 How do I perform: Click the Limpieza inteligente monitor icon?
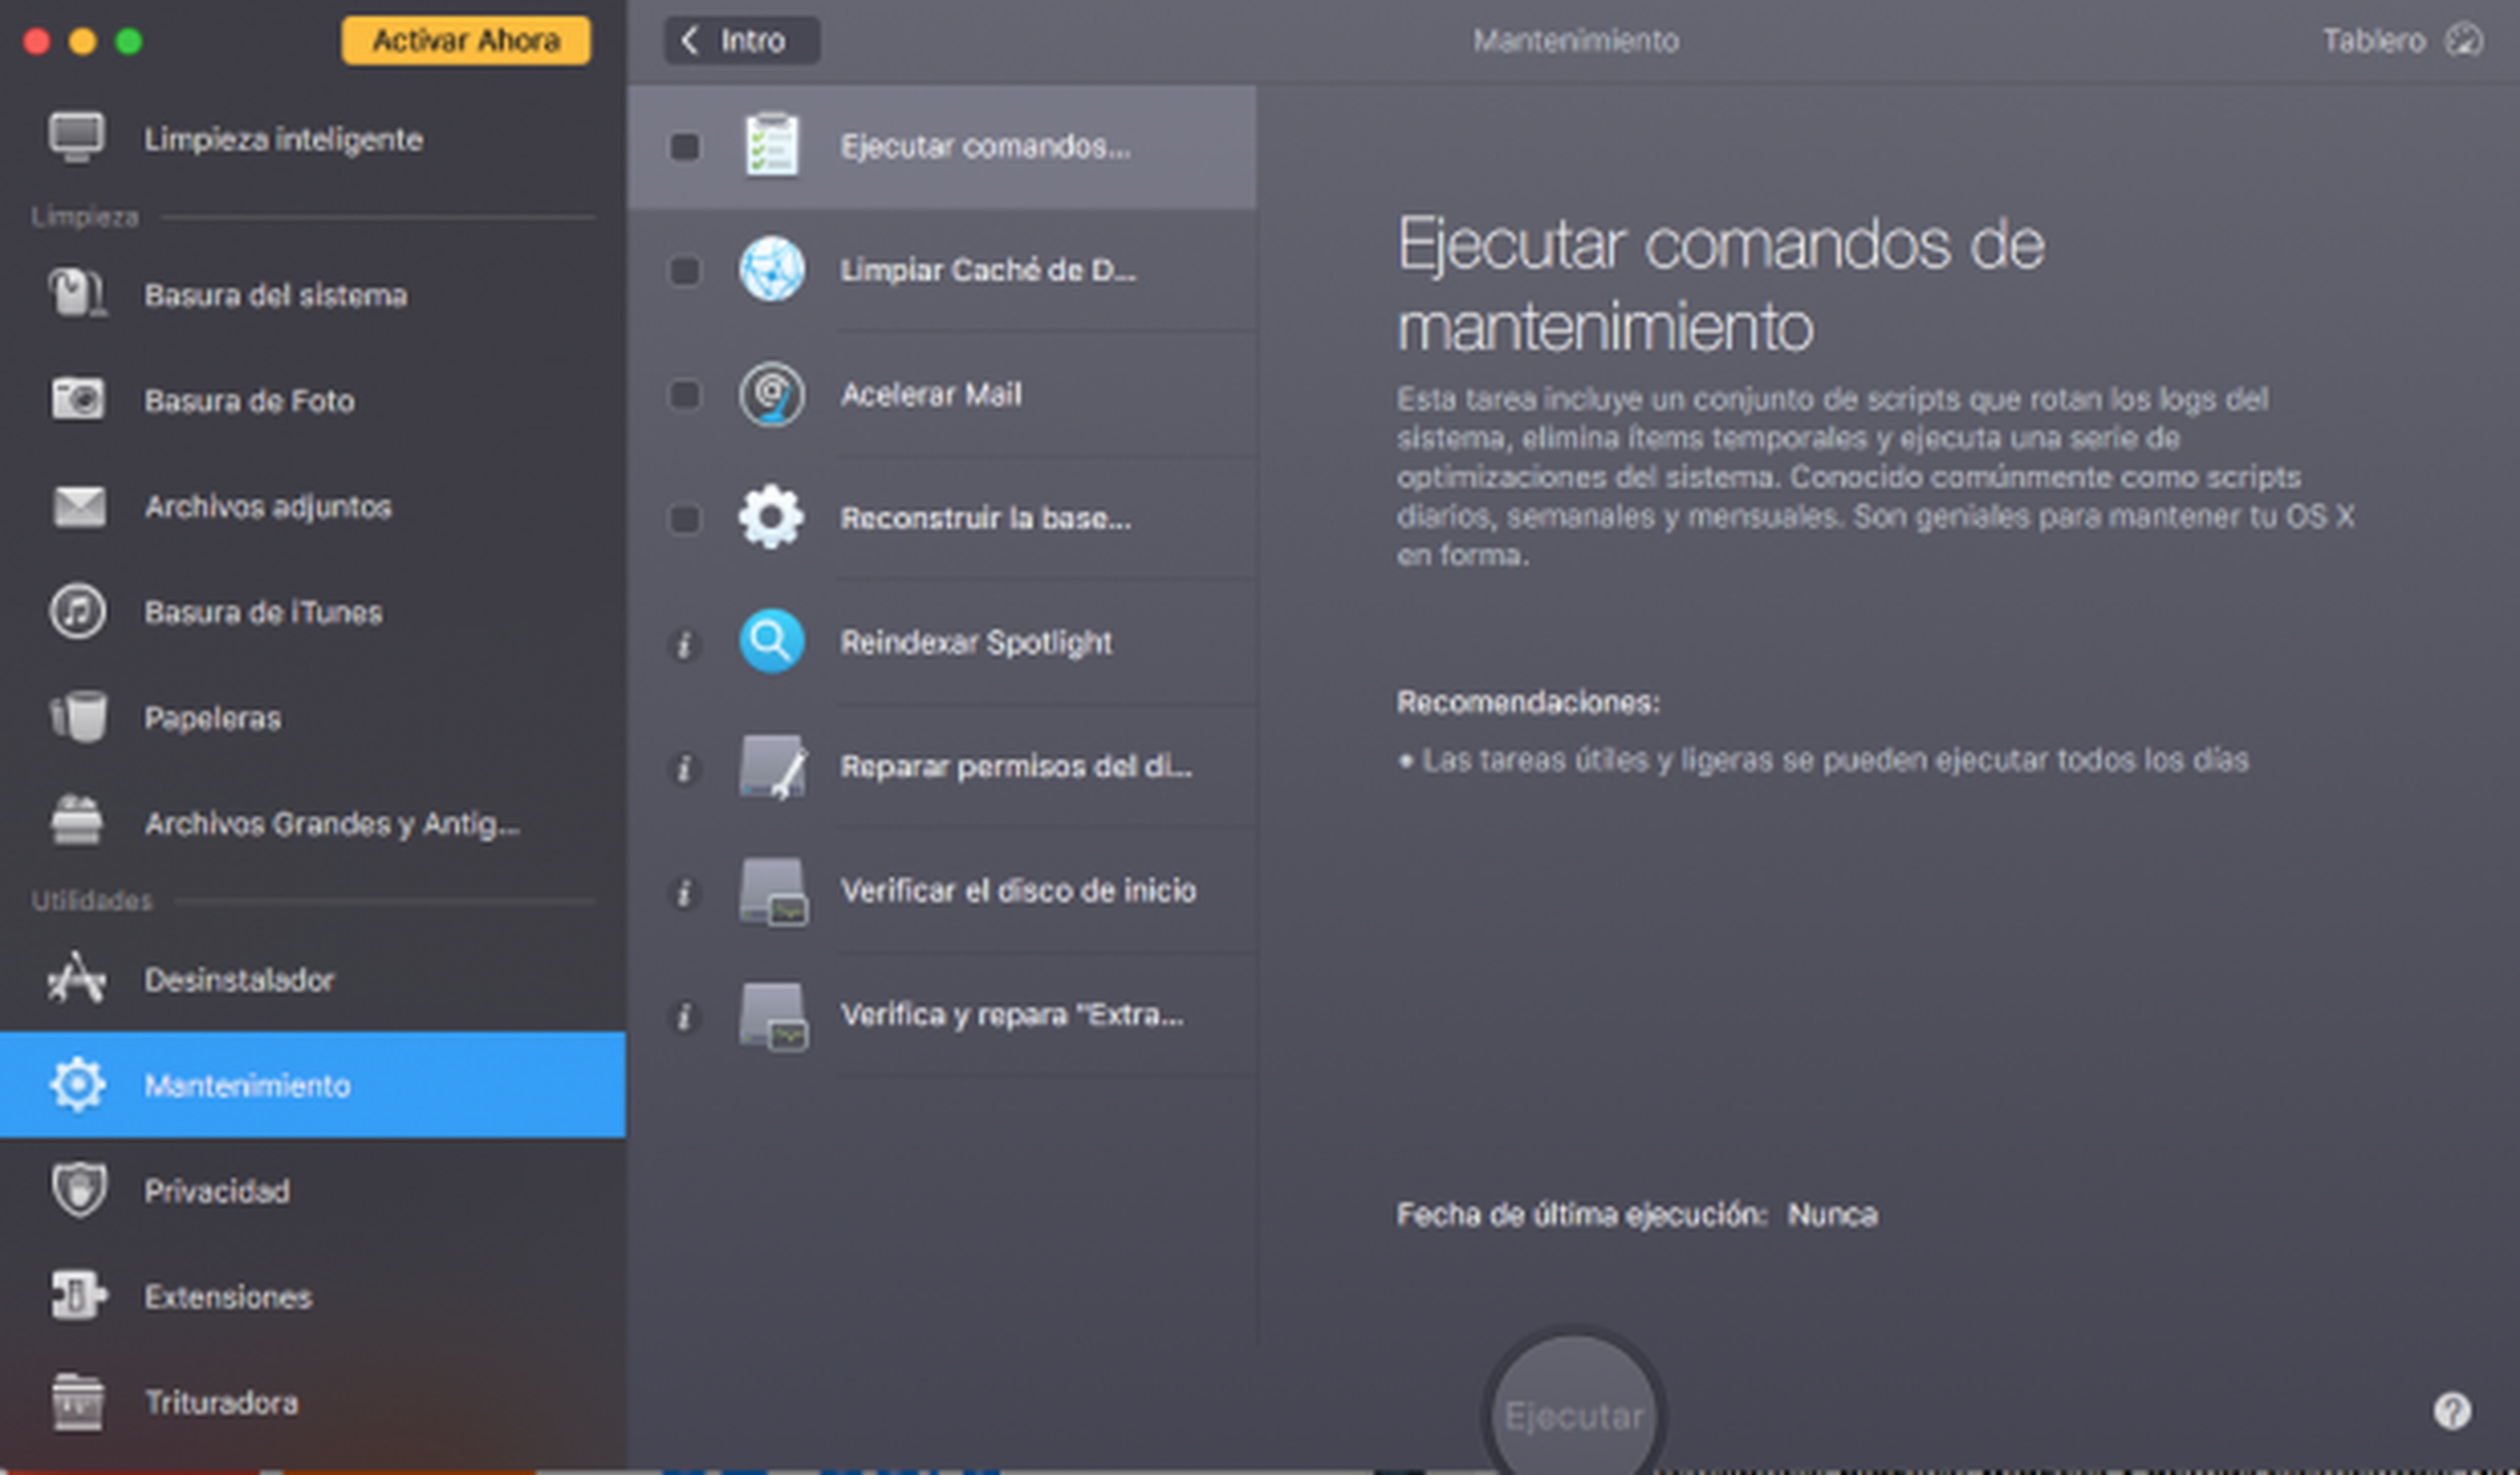click(x=77, y=137)
